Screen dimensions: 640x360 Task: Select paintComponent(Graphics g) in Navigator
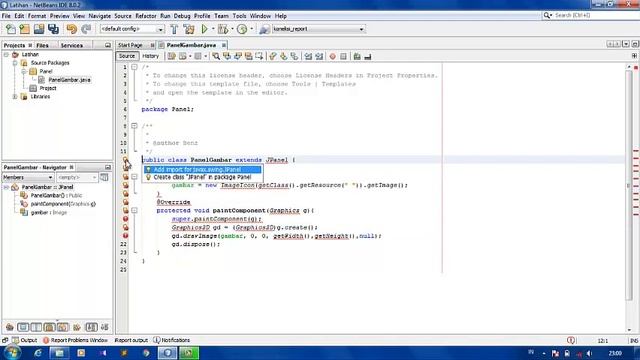pyautogui.click(x=63, y=204)
